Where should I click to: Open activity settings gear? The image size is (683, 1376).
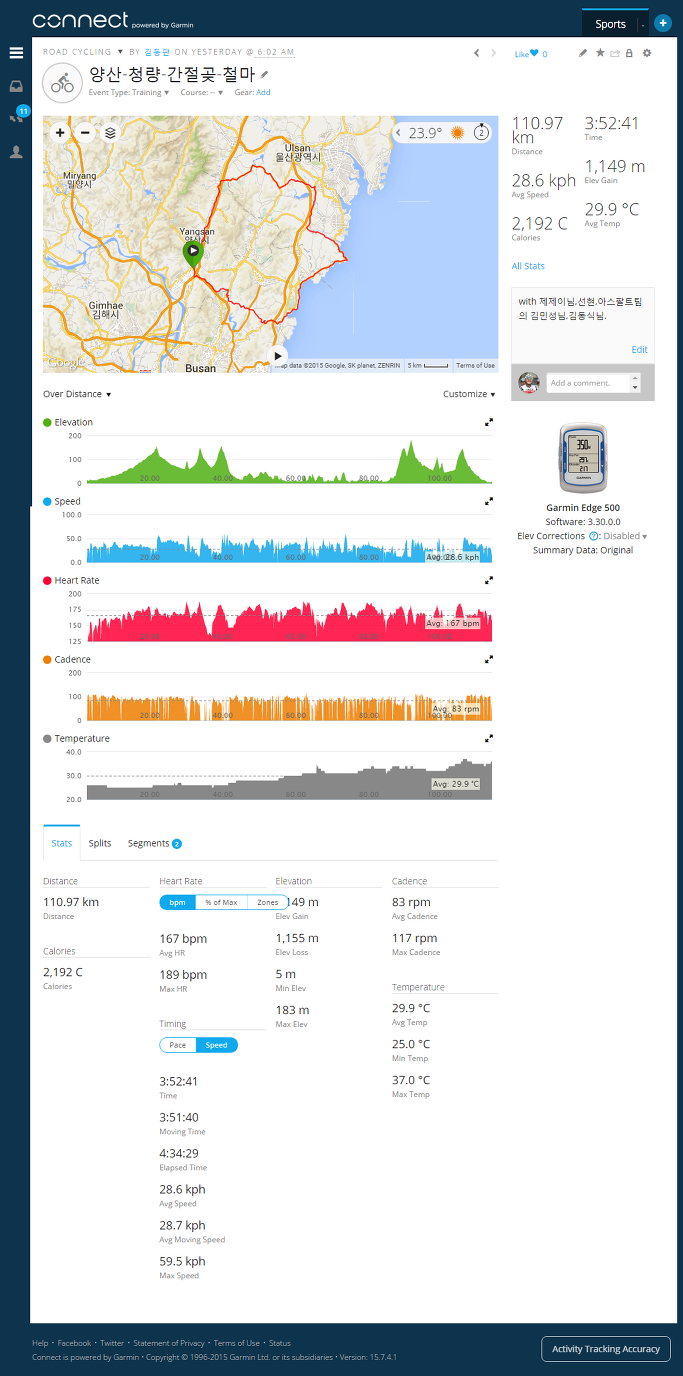647,53
